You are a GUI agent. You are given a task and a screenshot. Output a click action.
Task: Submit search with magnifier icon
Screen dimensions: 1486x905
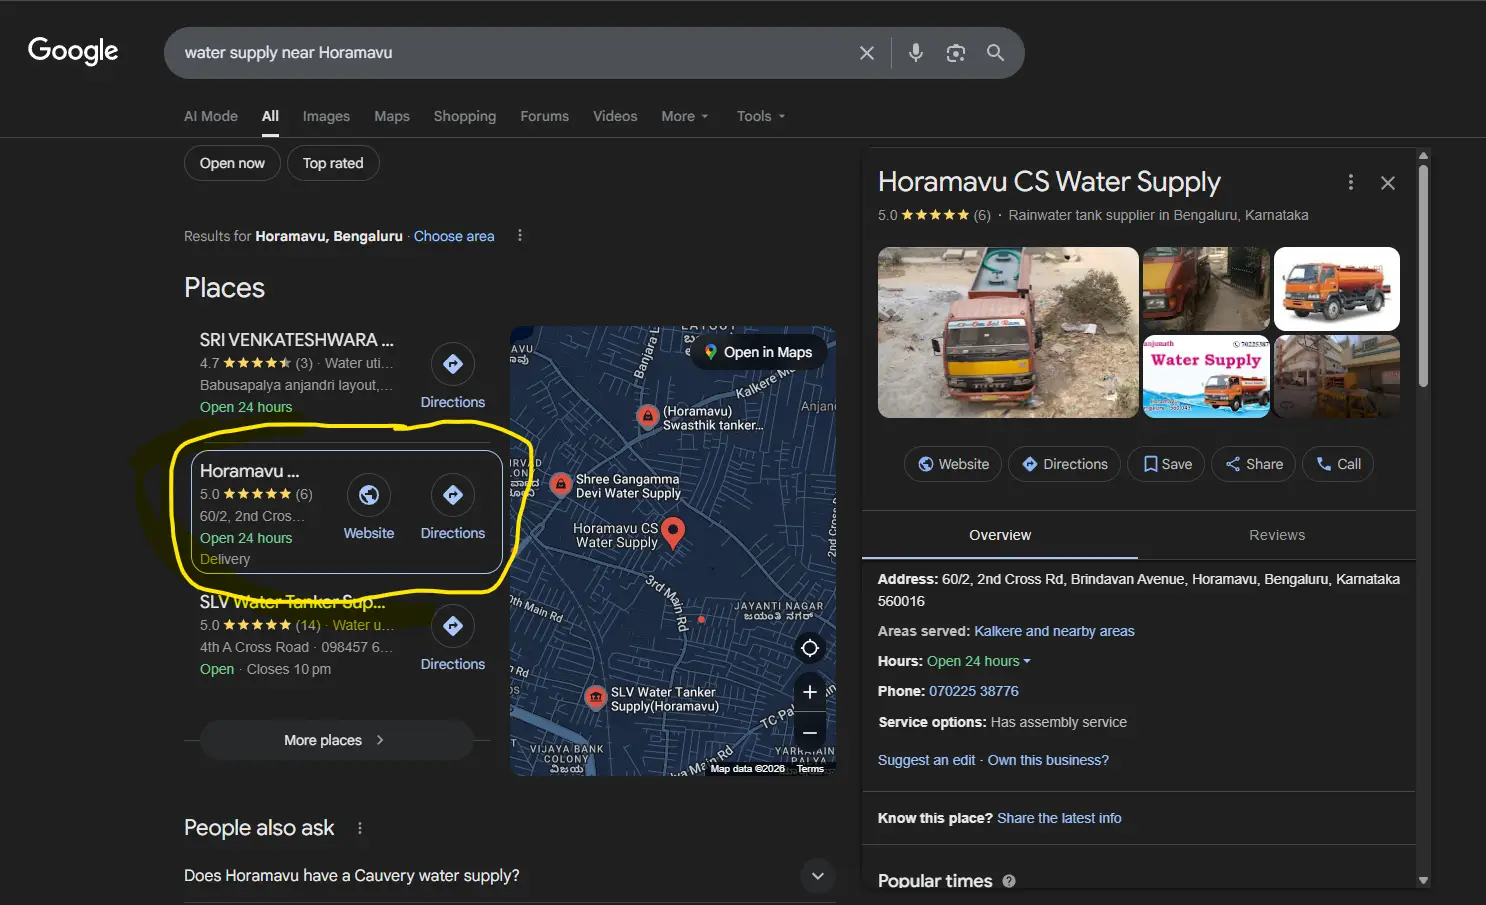click(995, 53)
